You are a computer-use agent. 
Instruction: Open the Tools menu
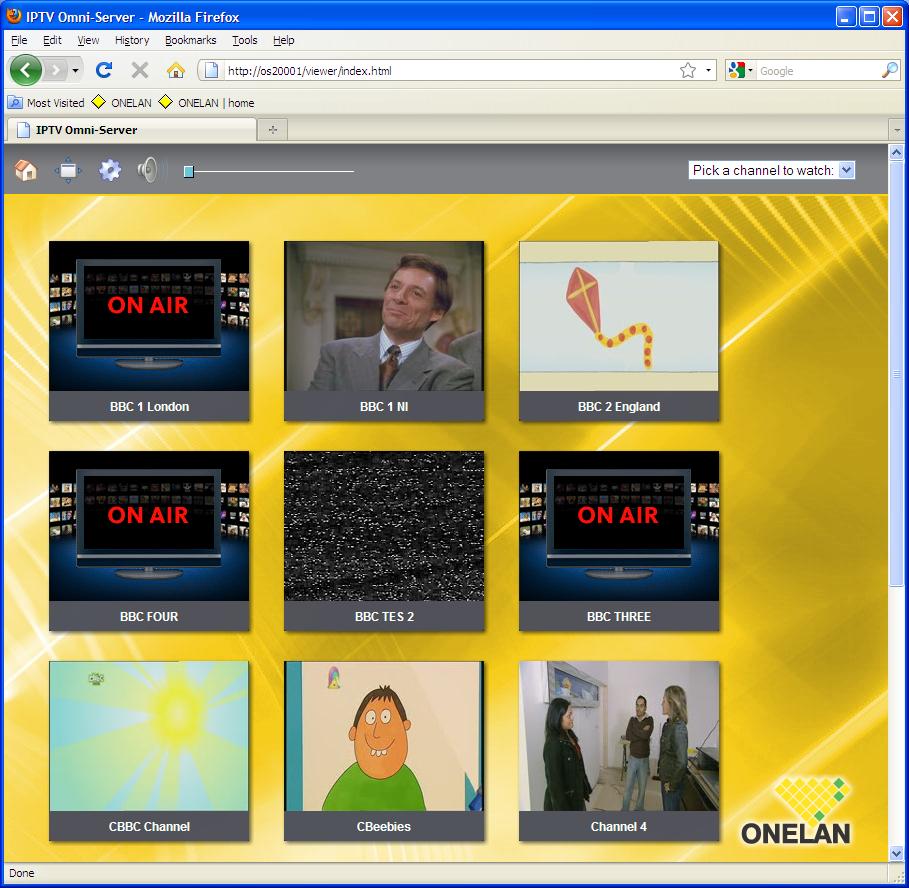click(245, 40)
